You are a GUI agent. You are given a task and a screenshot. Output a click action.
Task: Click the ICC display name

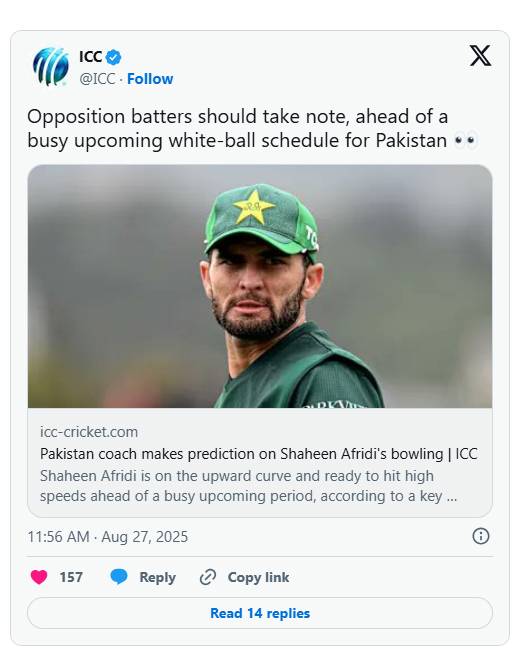coord(91,57)
